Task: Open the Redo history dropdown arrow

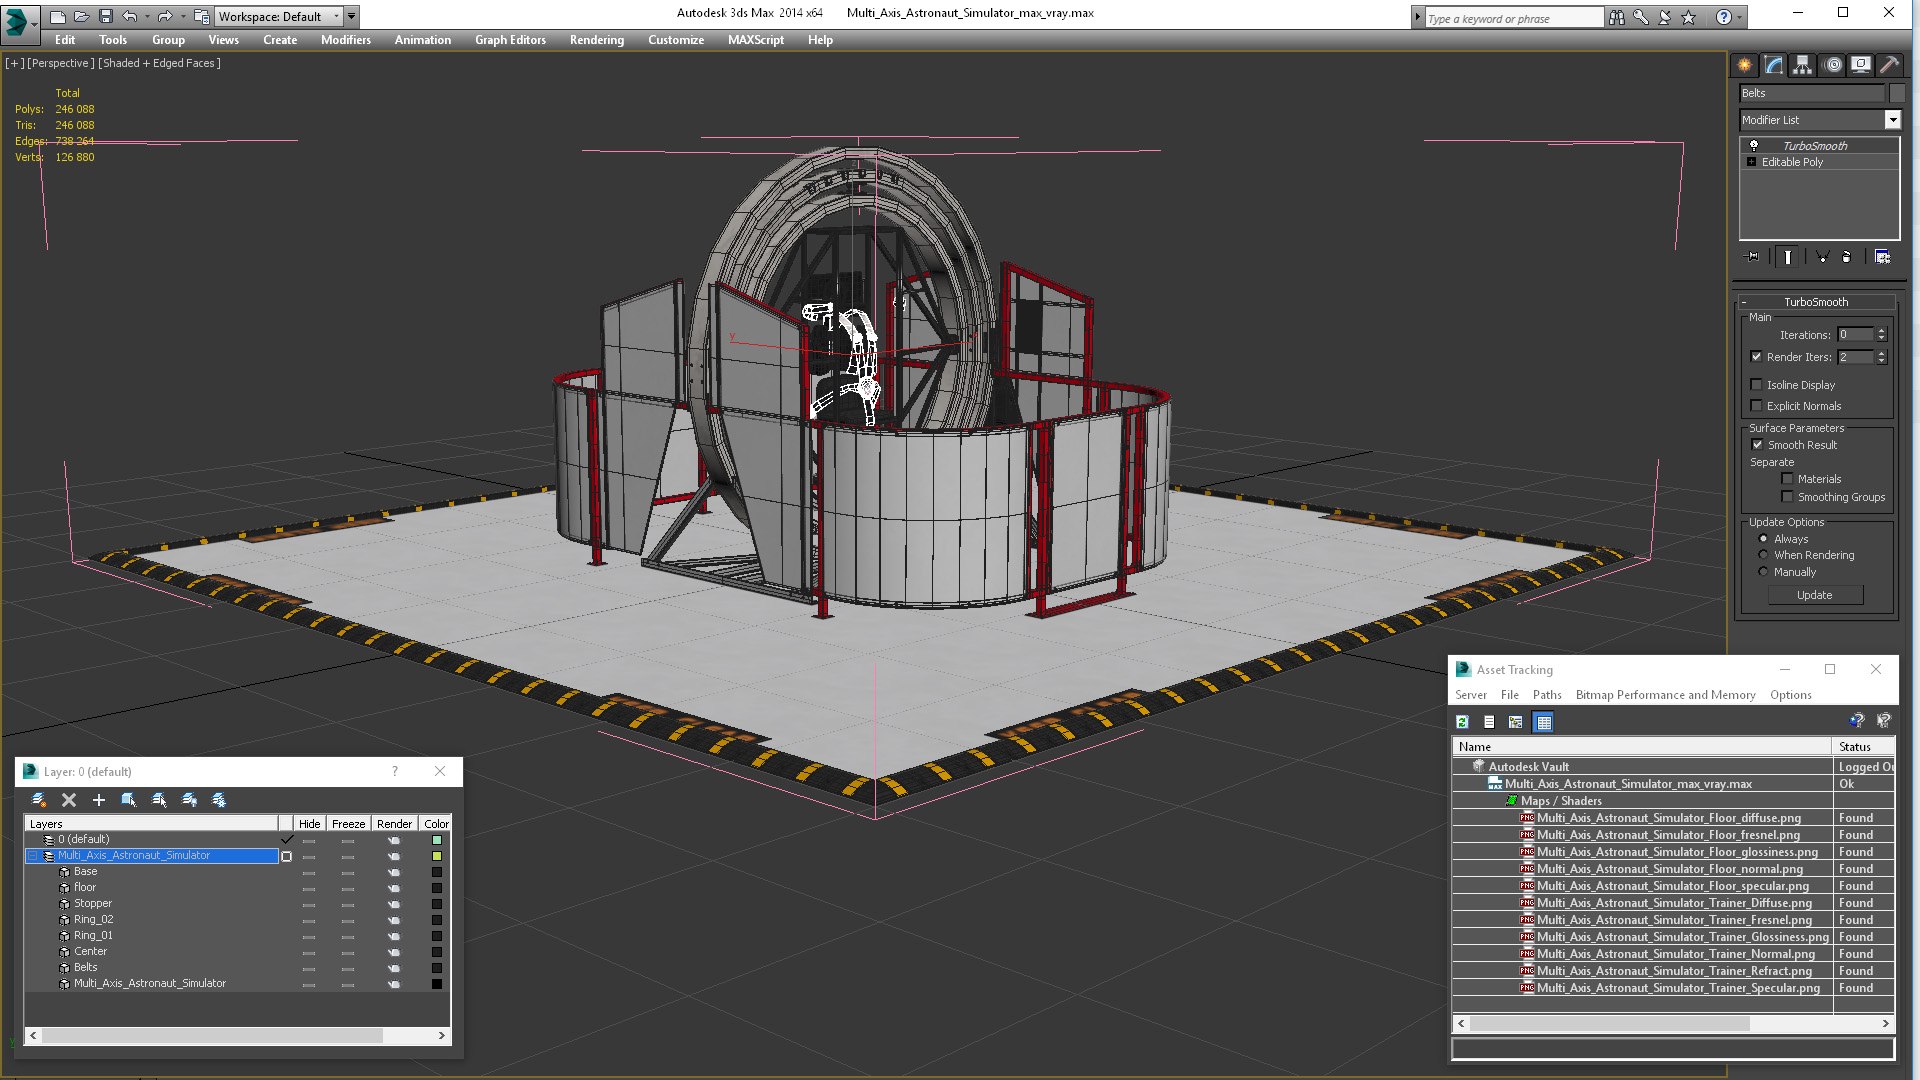Action: 182,16
